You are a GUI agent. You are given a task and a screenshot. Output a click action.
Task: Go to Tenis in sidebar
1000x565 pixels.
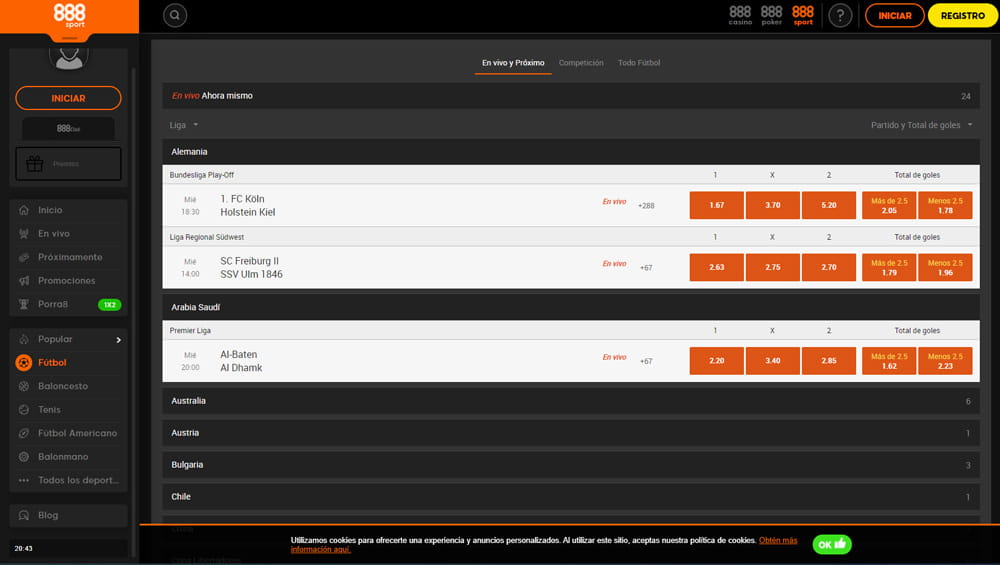49,409
